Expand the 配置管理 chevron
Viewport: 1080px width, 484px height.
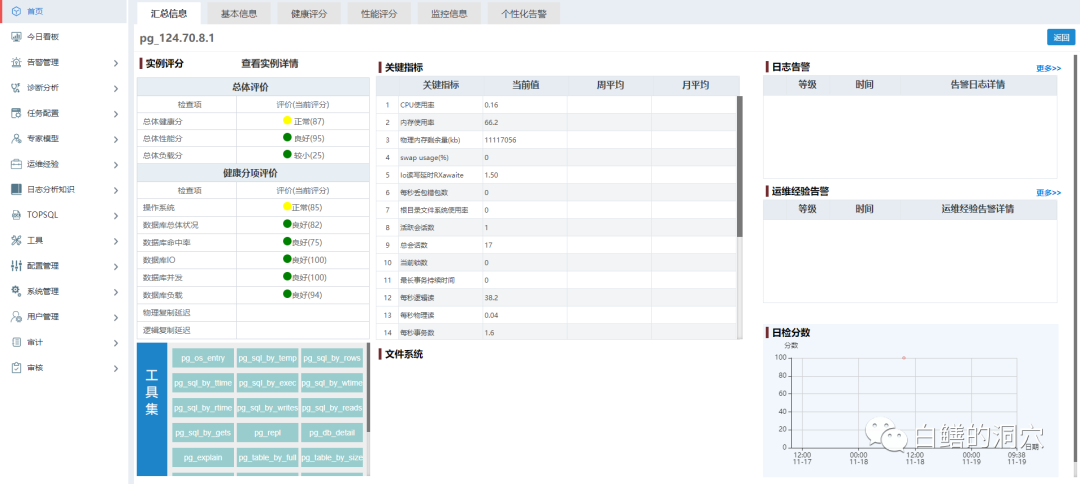point(116,266)
